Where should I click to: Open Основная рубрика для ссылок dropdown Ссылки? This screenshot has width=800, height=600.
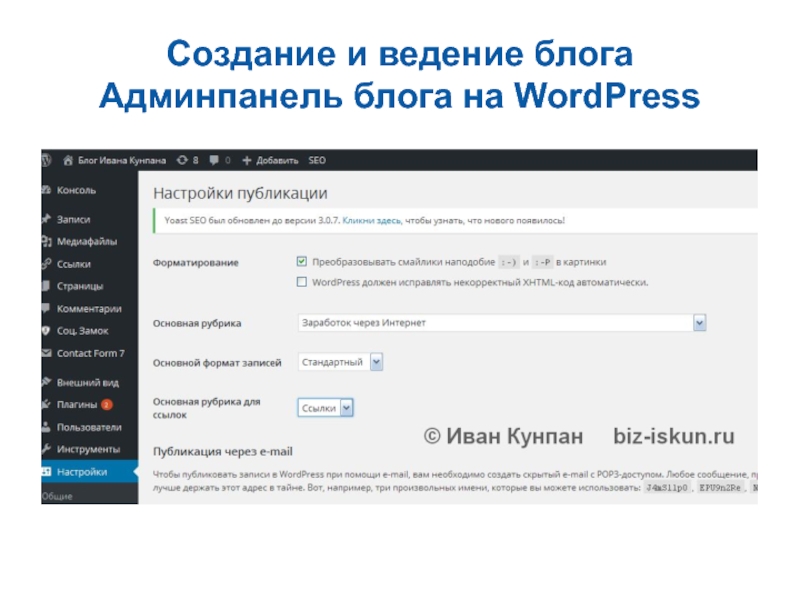(x=326, y=408)
